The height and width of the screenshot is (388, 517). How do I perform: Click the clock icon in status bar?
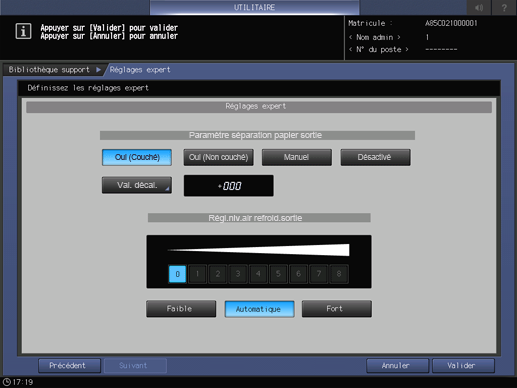[x=7, y=382]
